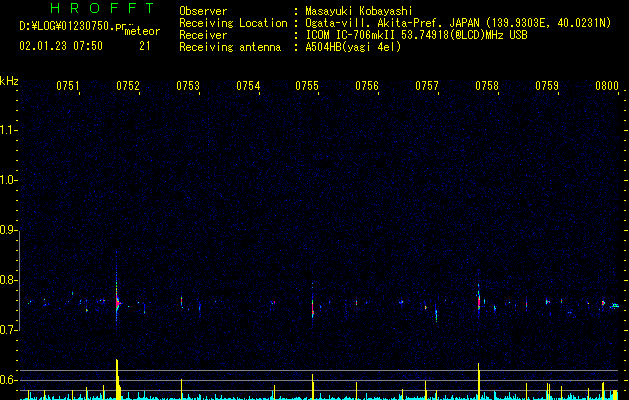Click the meteor echo streak at 0755

pyautogui.click(x=312, y=308)
